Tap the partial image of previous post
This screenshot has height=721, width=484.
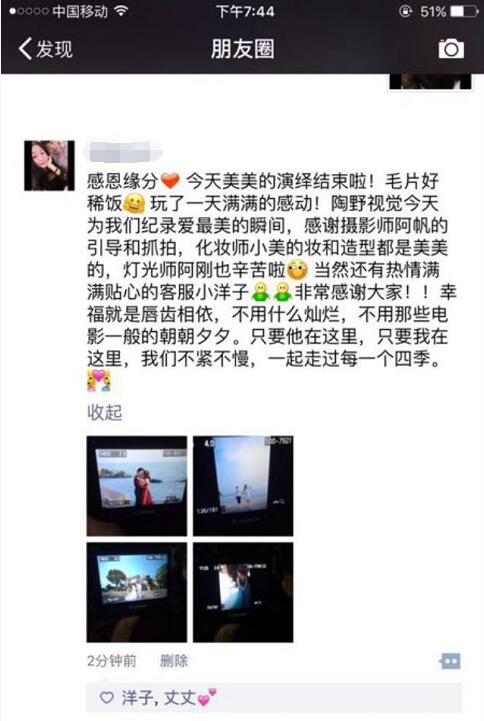pos(430,81)
